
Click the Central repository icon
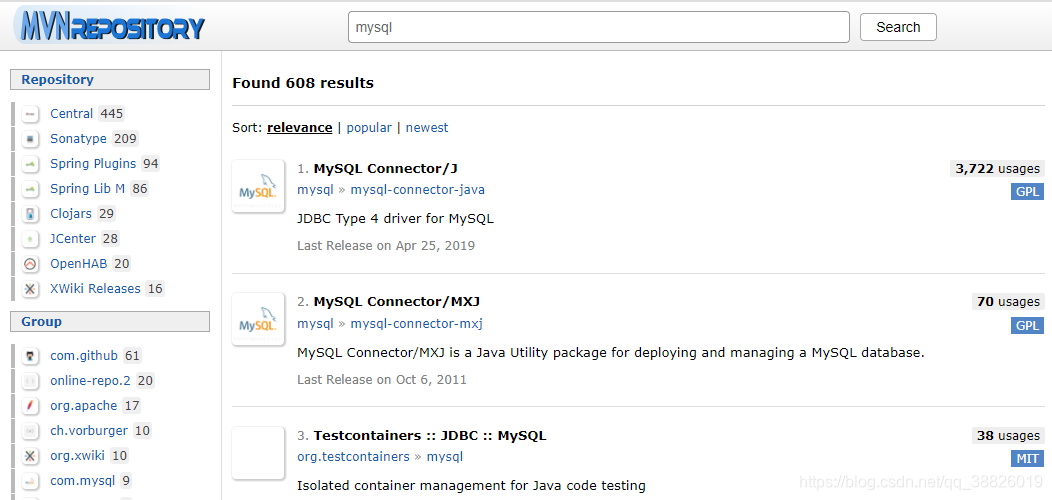click(30, 114)
